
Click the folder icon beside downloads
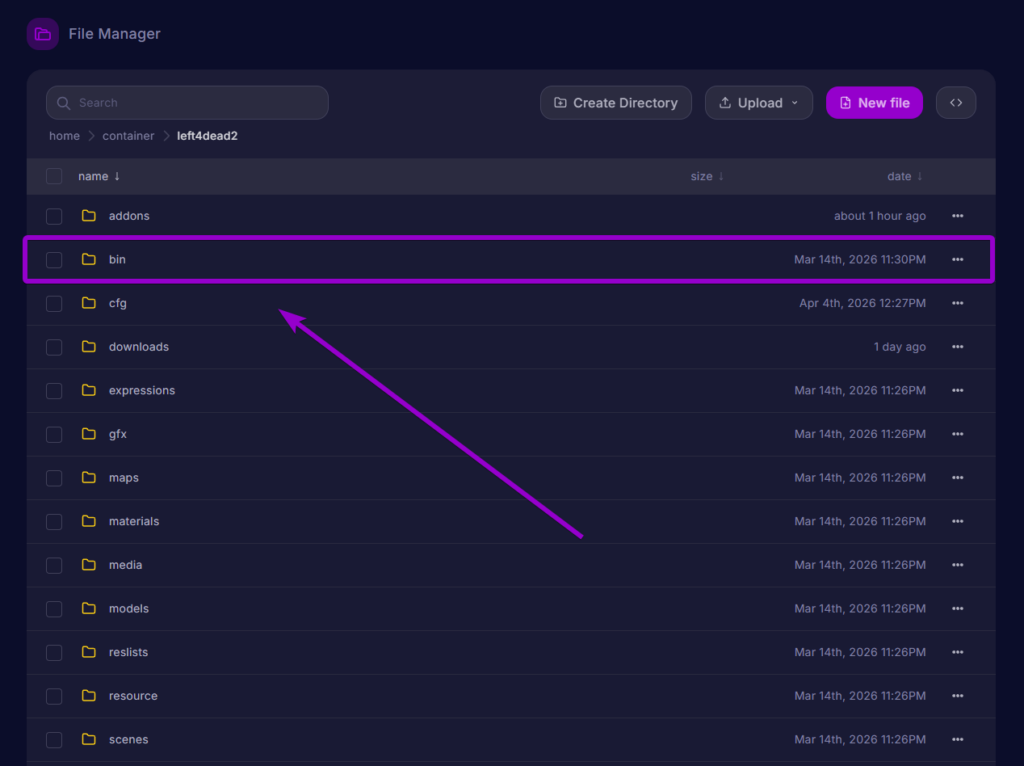(89, 347)
